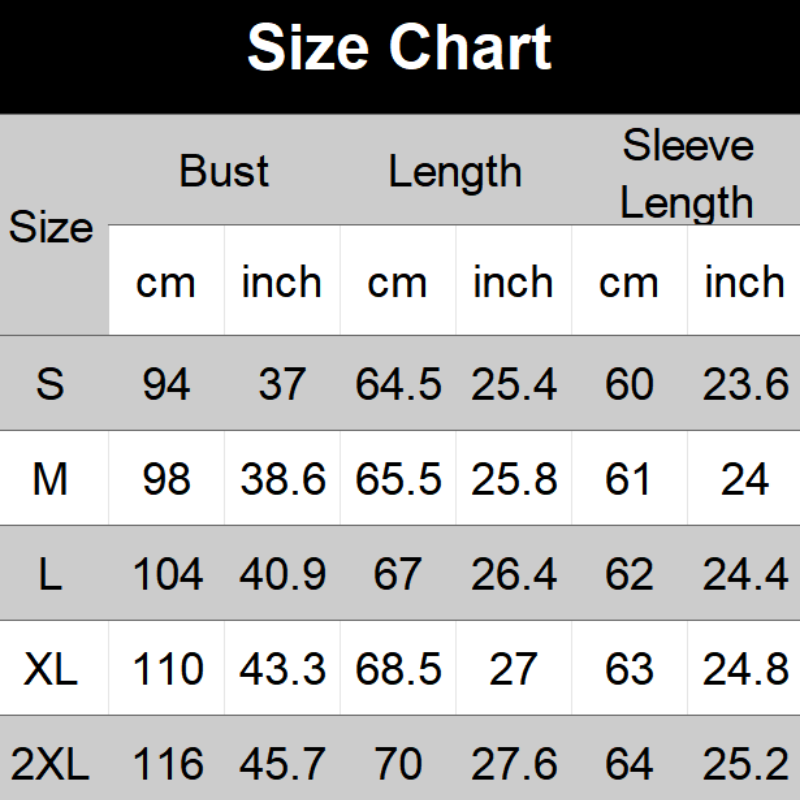This screenshot has width=800, height=800.
Task: Select the Bust column header
Action: [x=224, y=170]
